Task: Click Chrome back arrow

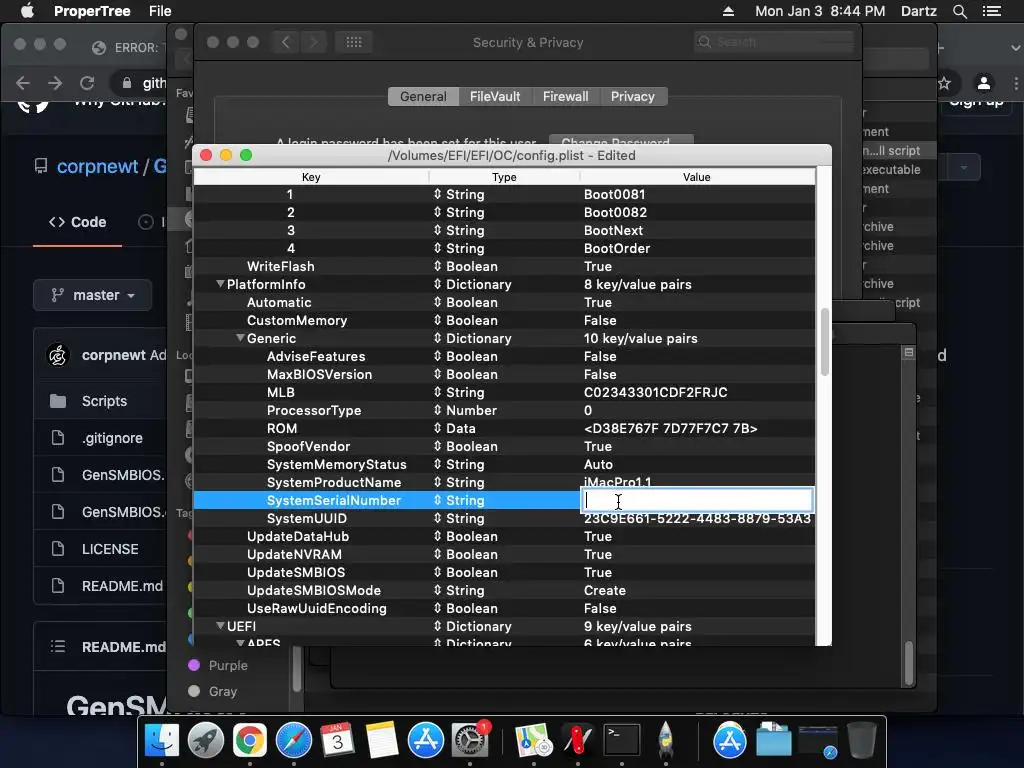Action: 23,83
